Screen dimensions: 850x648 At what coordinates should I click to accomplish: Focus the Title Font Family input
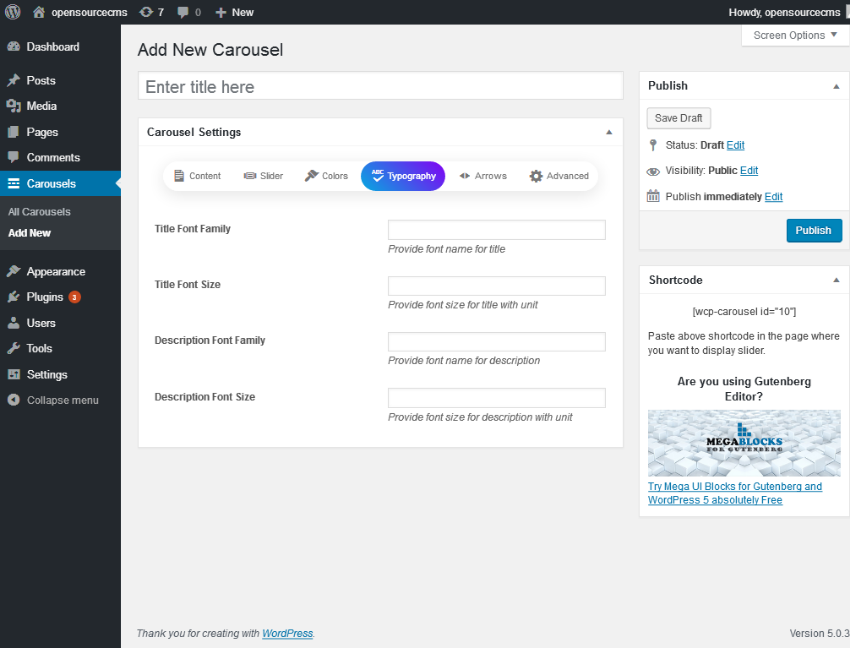[497, 230]
